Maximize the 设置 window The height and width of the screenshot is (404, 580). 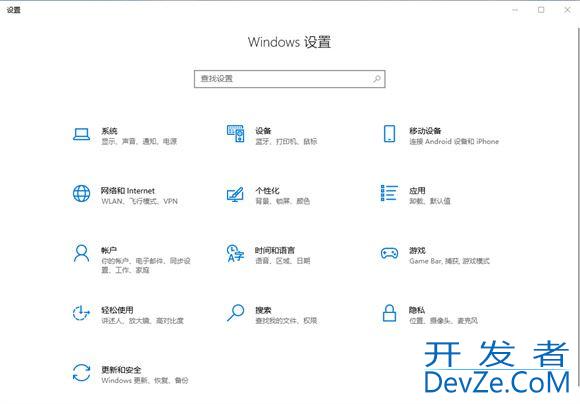pos(541,10)
